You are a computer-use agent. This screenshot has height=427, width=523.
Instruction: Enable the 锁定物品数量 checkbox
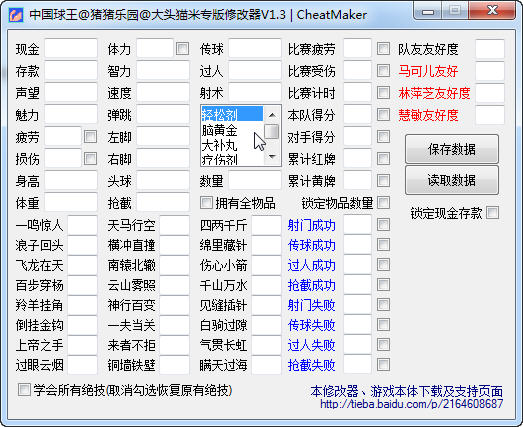pyautogui.click(x=384, y=202)
